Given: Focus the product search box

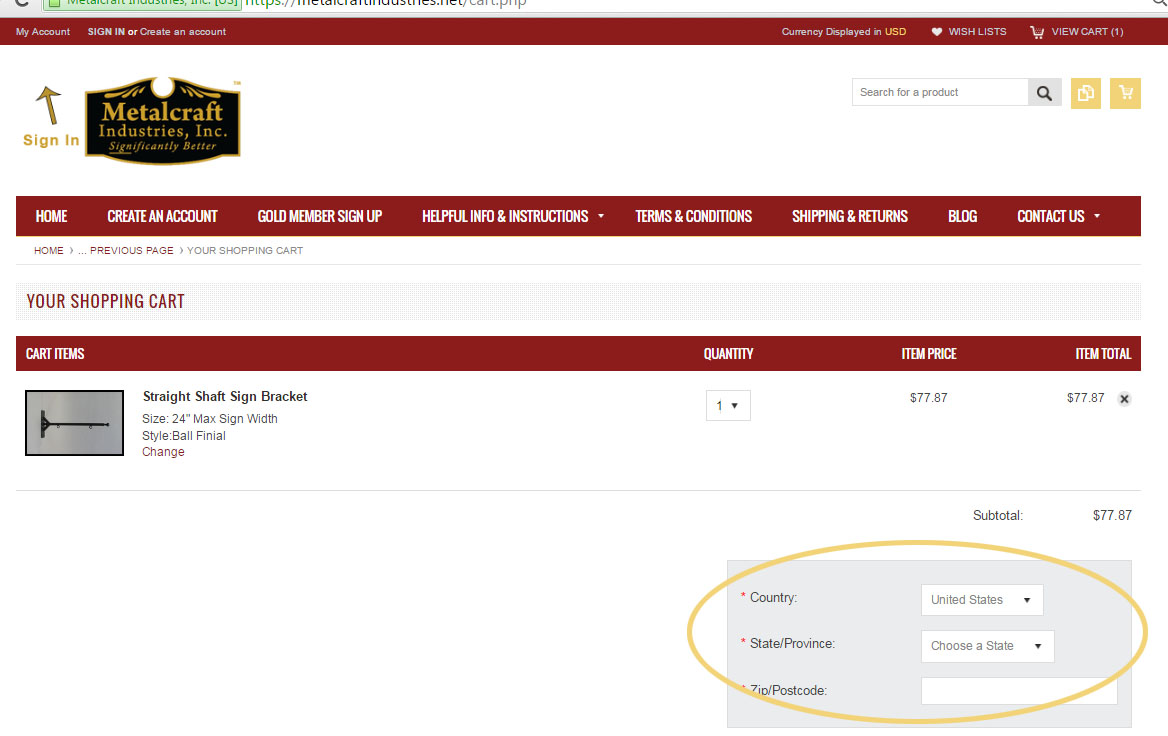Looking at the screenshot, I should click(x=940, y=93).
